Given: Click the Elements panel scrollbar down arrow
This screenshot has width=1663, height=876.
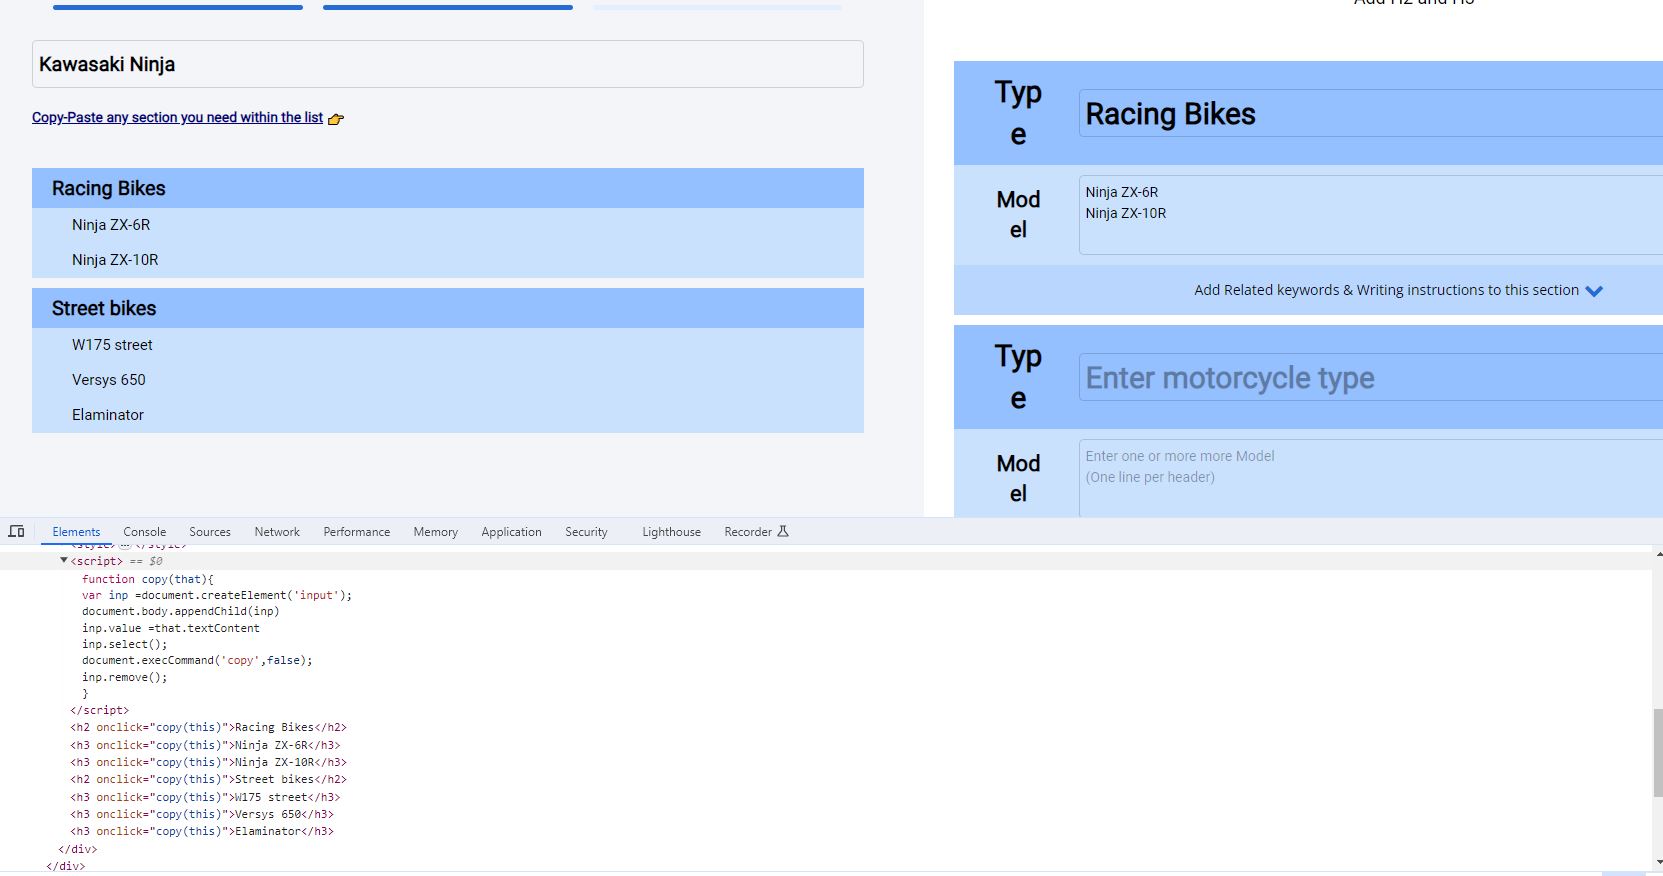Looking at the screenshot, I should 1657,861.
